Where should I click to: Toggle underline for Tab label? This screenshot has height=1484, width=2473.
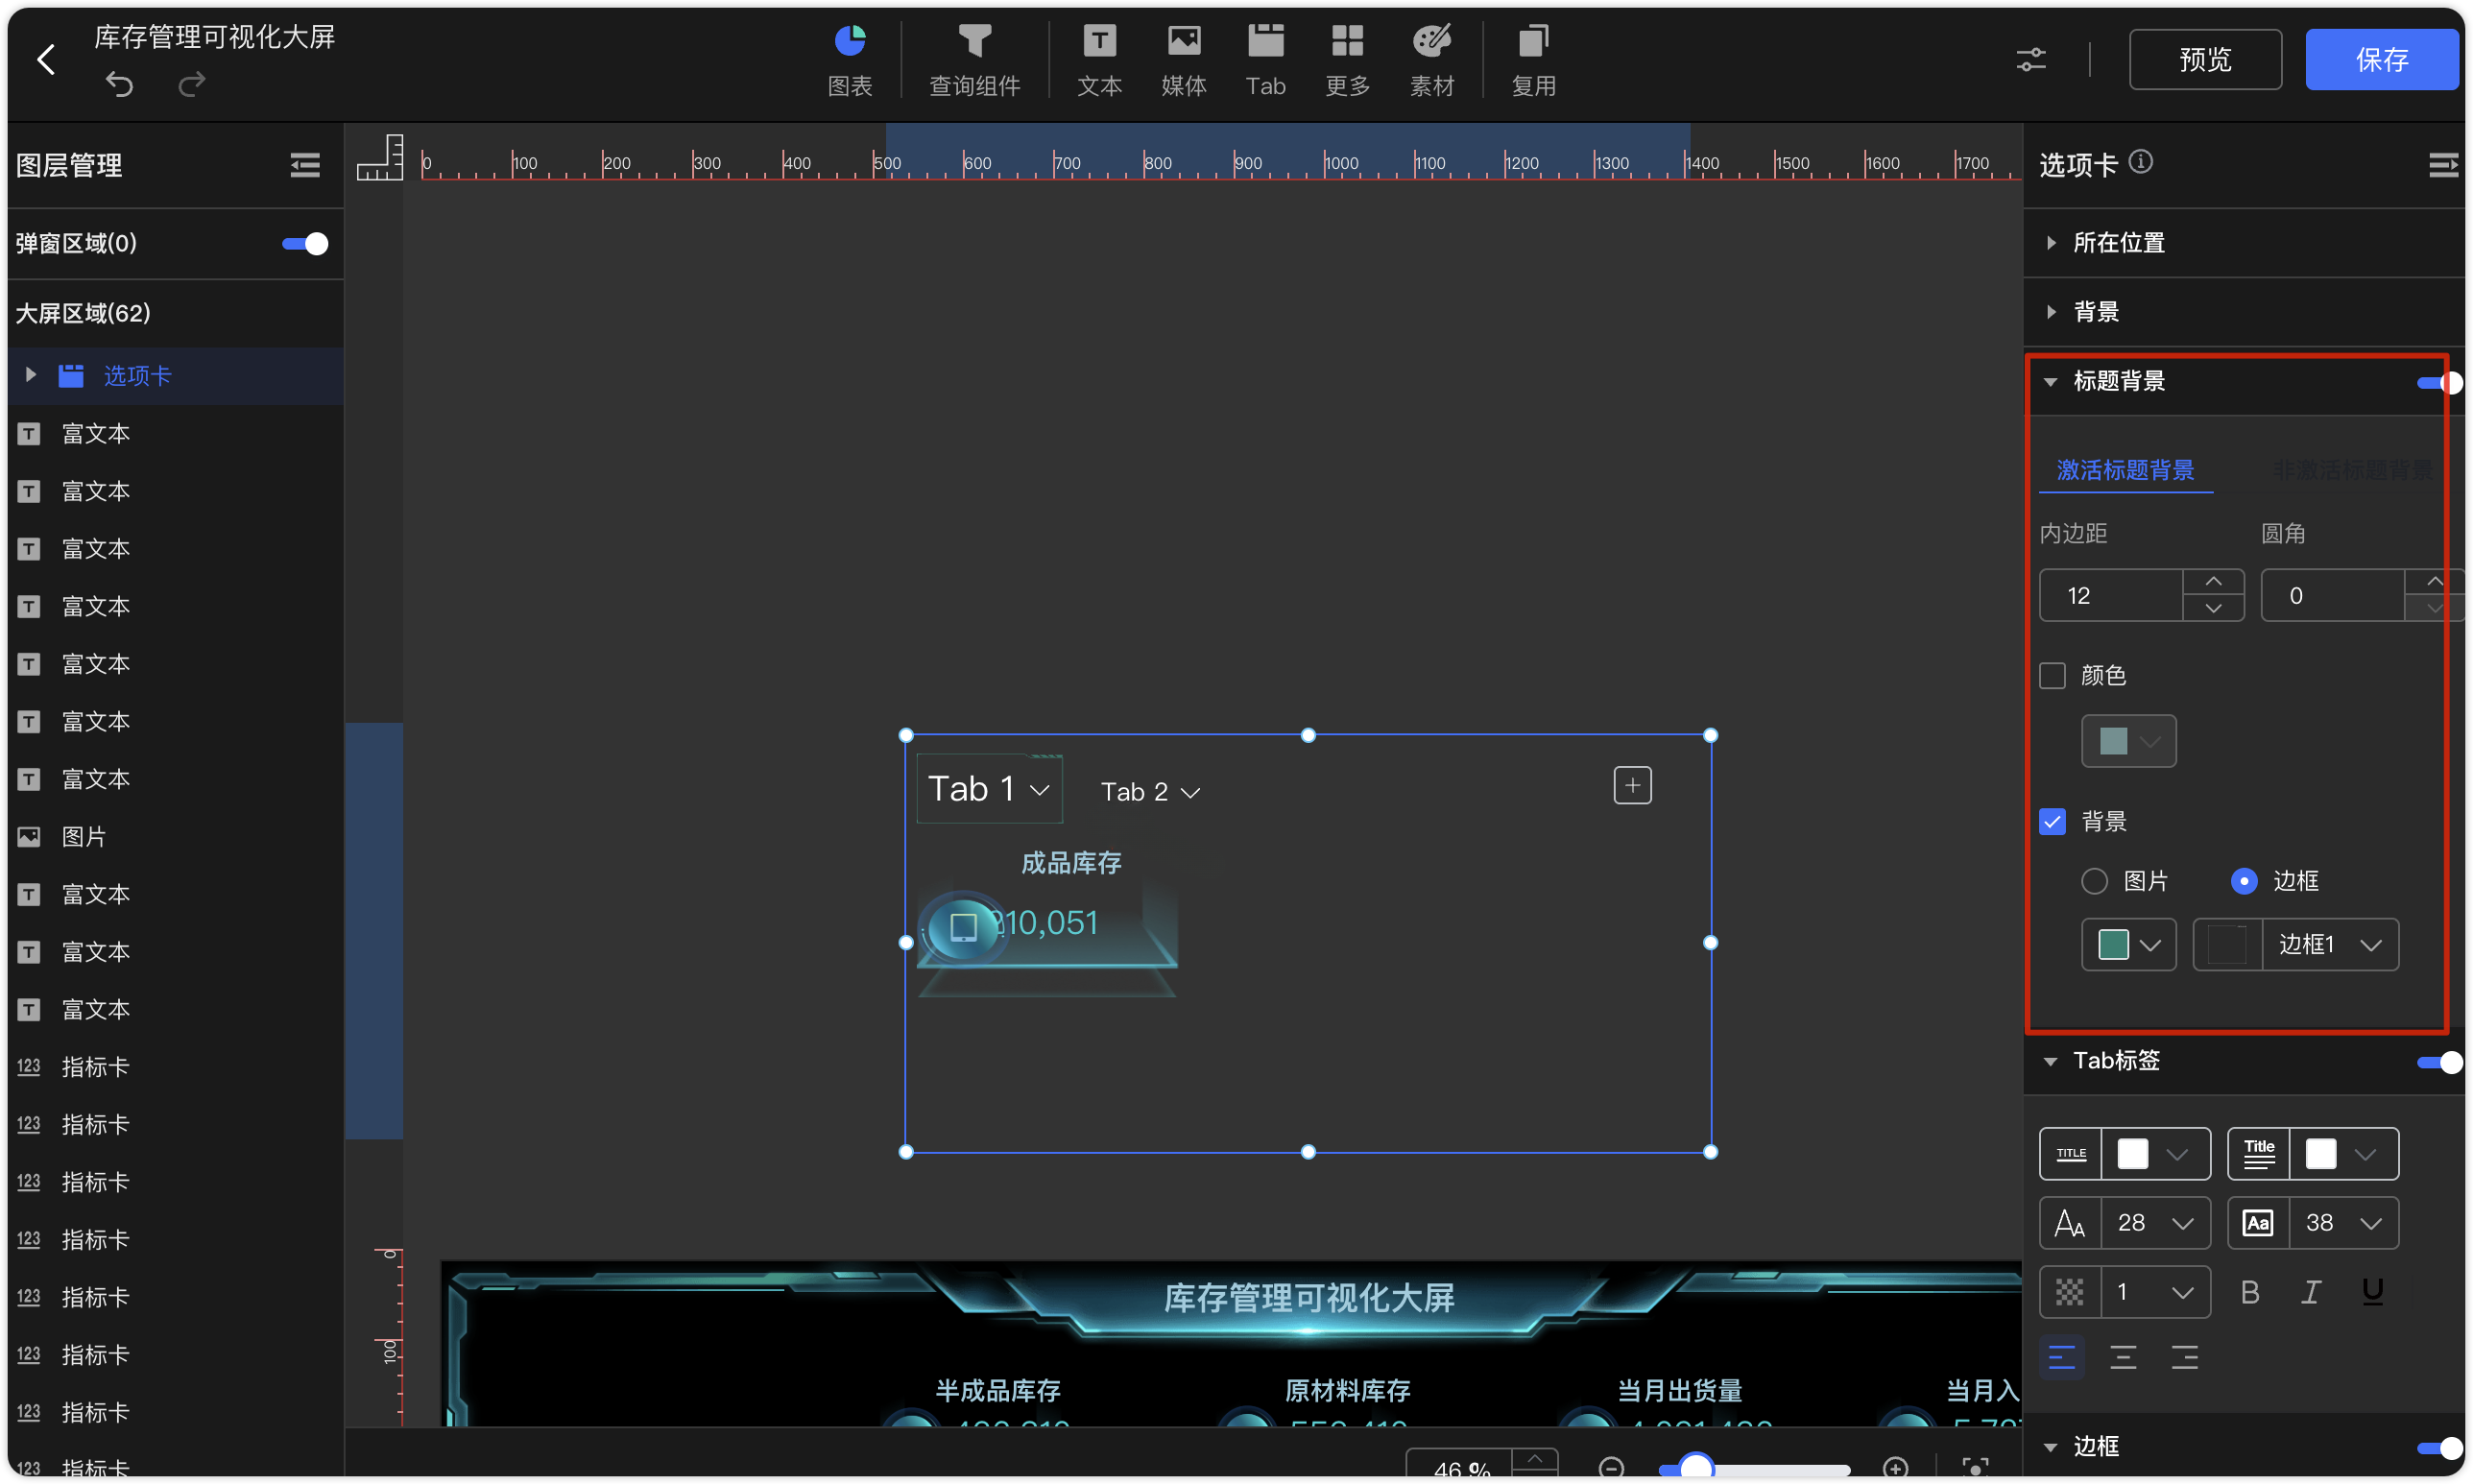click(x=2372, y=1292)
